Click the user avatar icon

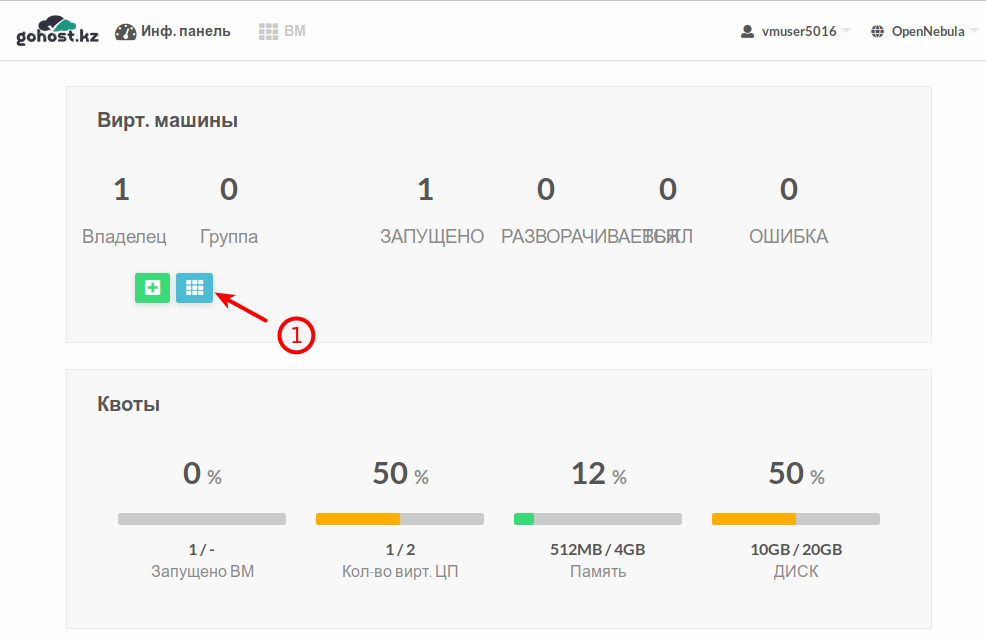pos(747,31)
